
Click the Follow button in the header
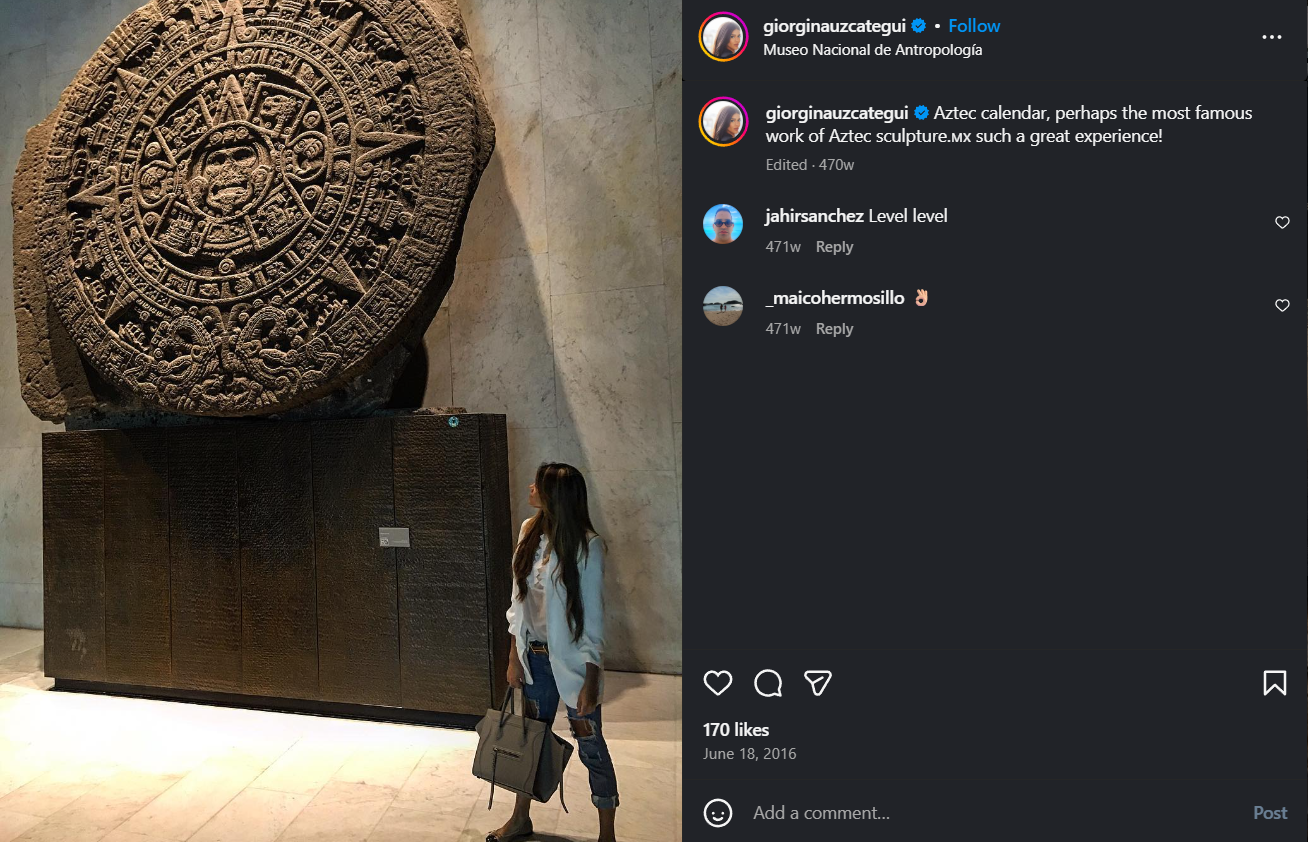tap(974, 26)
